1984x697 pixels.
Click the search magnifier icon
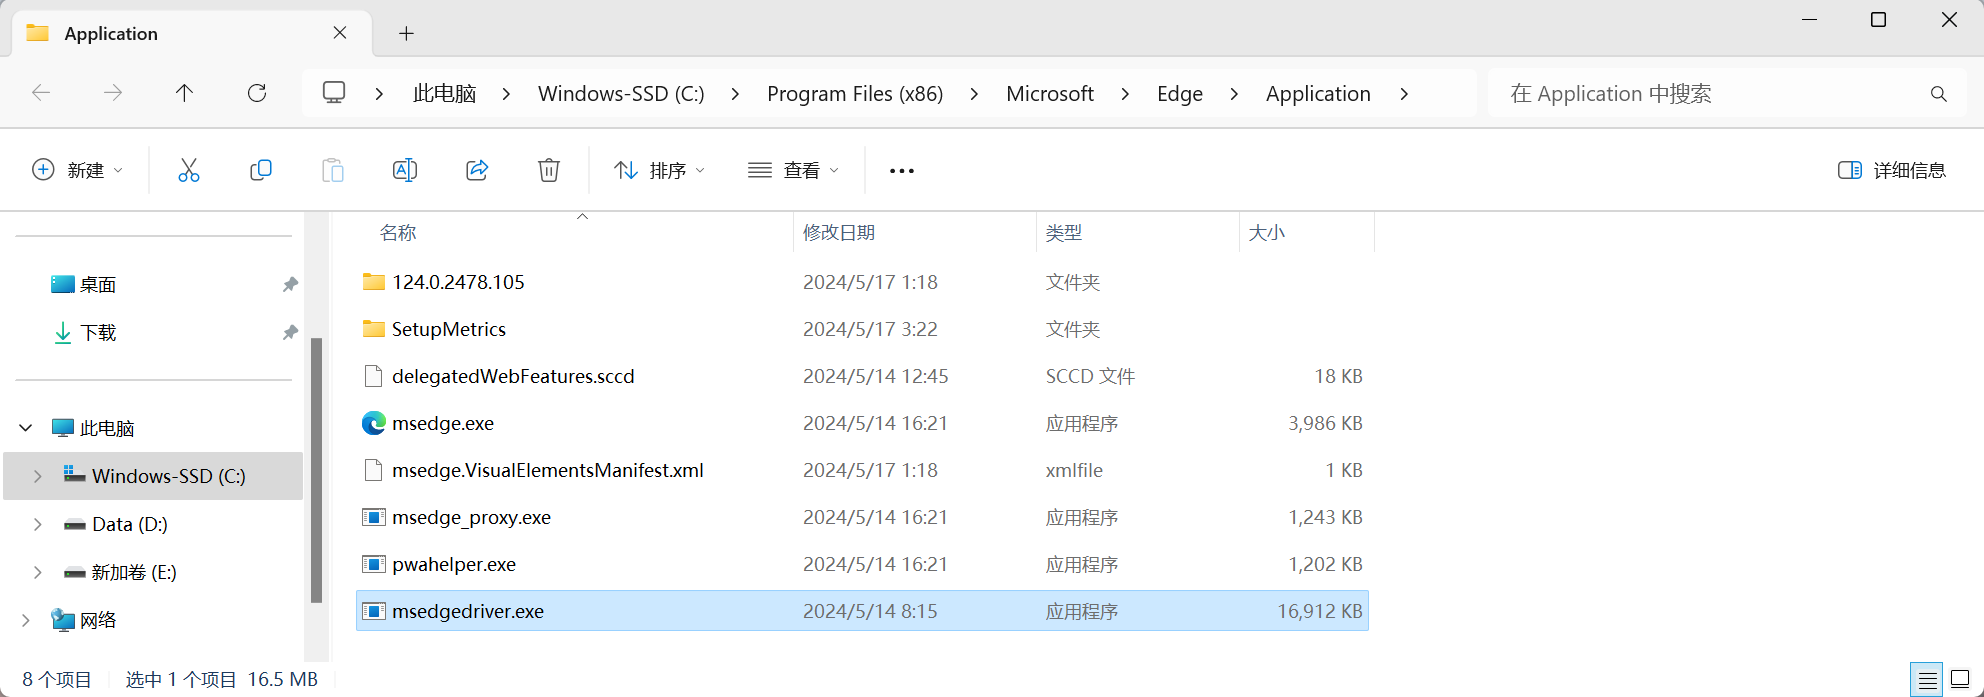(1939, 94)
